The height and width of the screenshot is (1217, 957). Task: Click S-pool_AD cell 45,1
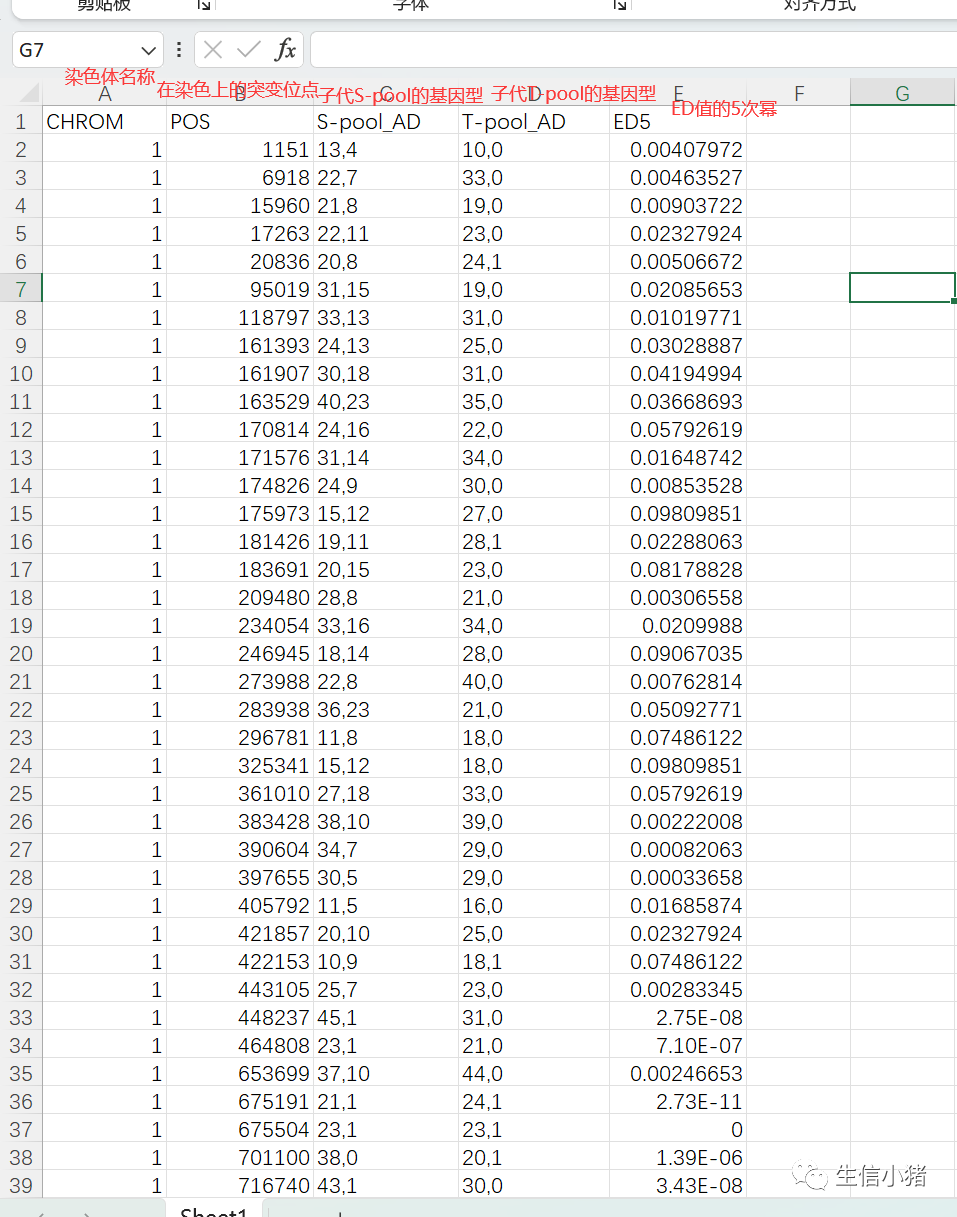tap(386, 1018)
